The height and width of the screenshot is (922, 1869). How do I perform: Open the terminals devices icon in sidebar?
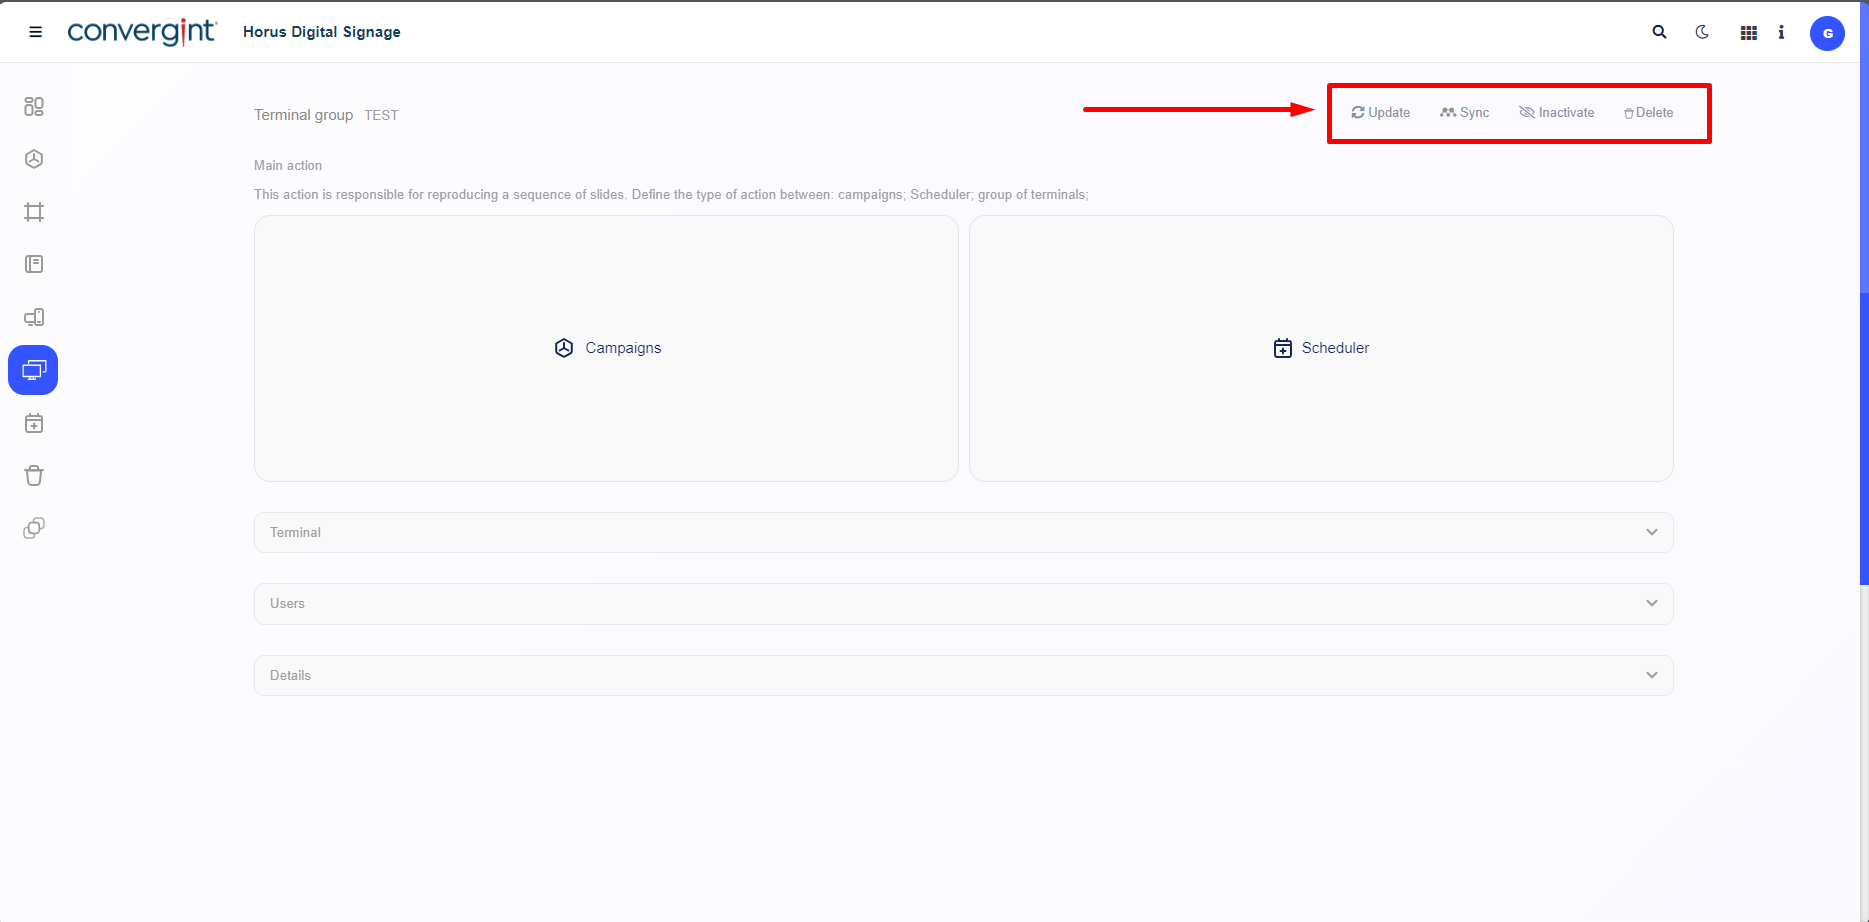pos(34,317)
